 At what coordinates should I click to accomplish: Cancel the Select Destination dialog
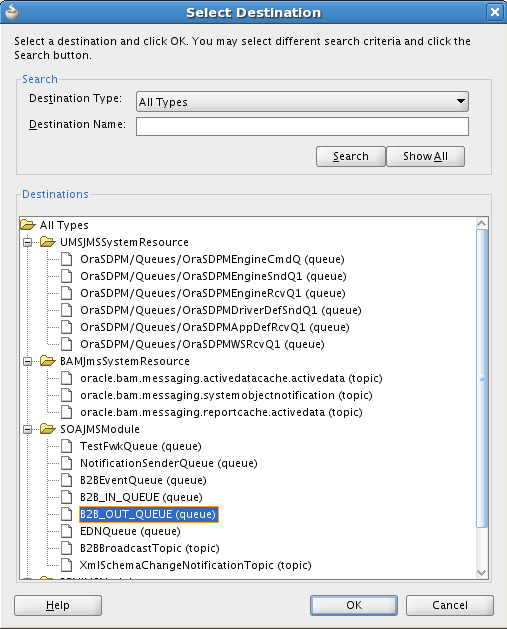tap(450, 605)
